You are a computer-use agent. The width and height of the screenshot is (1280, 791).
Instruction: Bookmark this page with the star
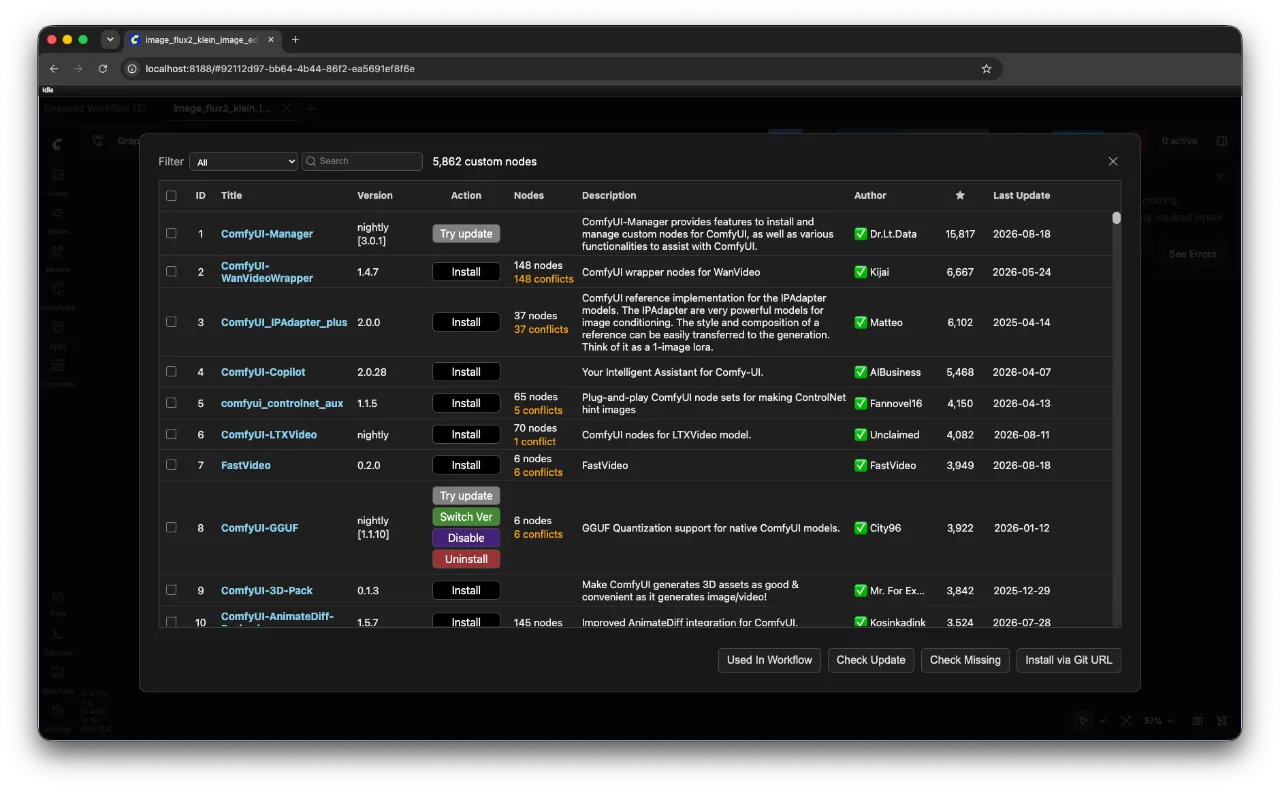[x=986, y=69]
